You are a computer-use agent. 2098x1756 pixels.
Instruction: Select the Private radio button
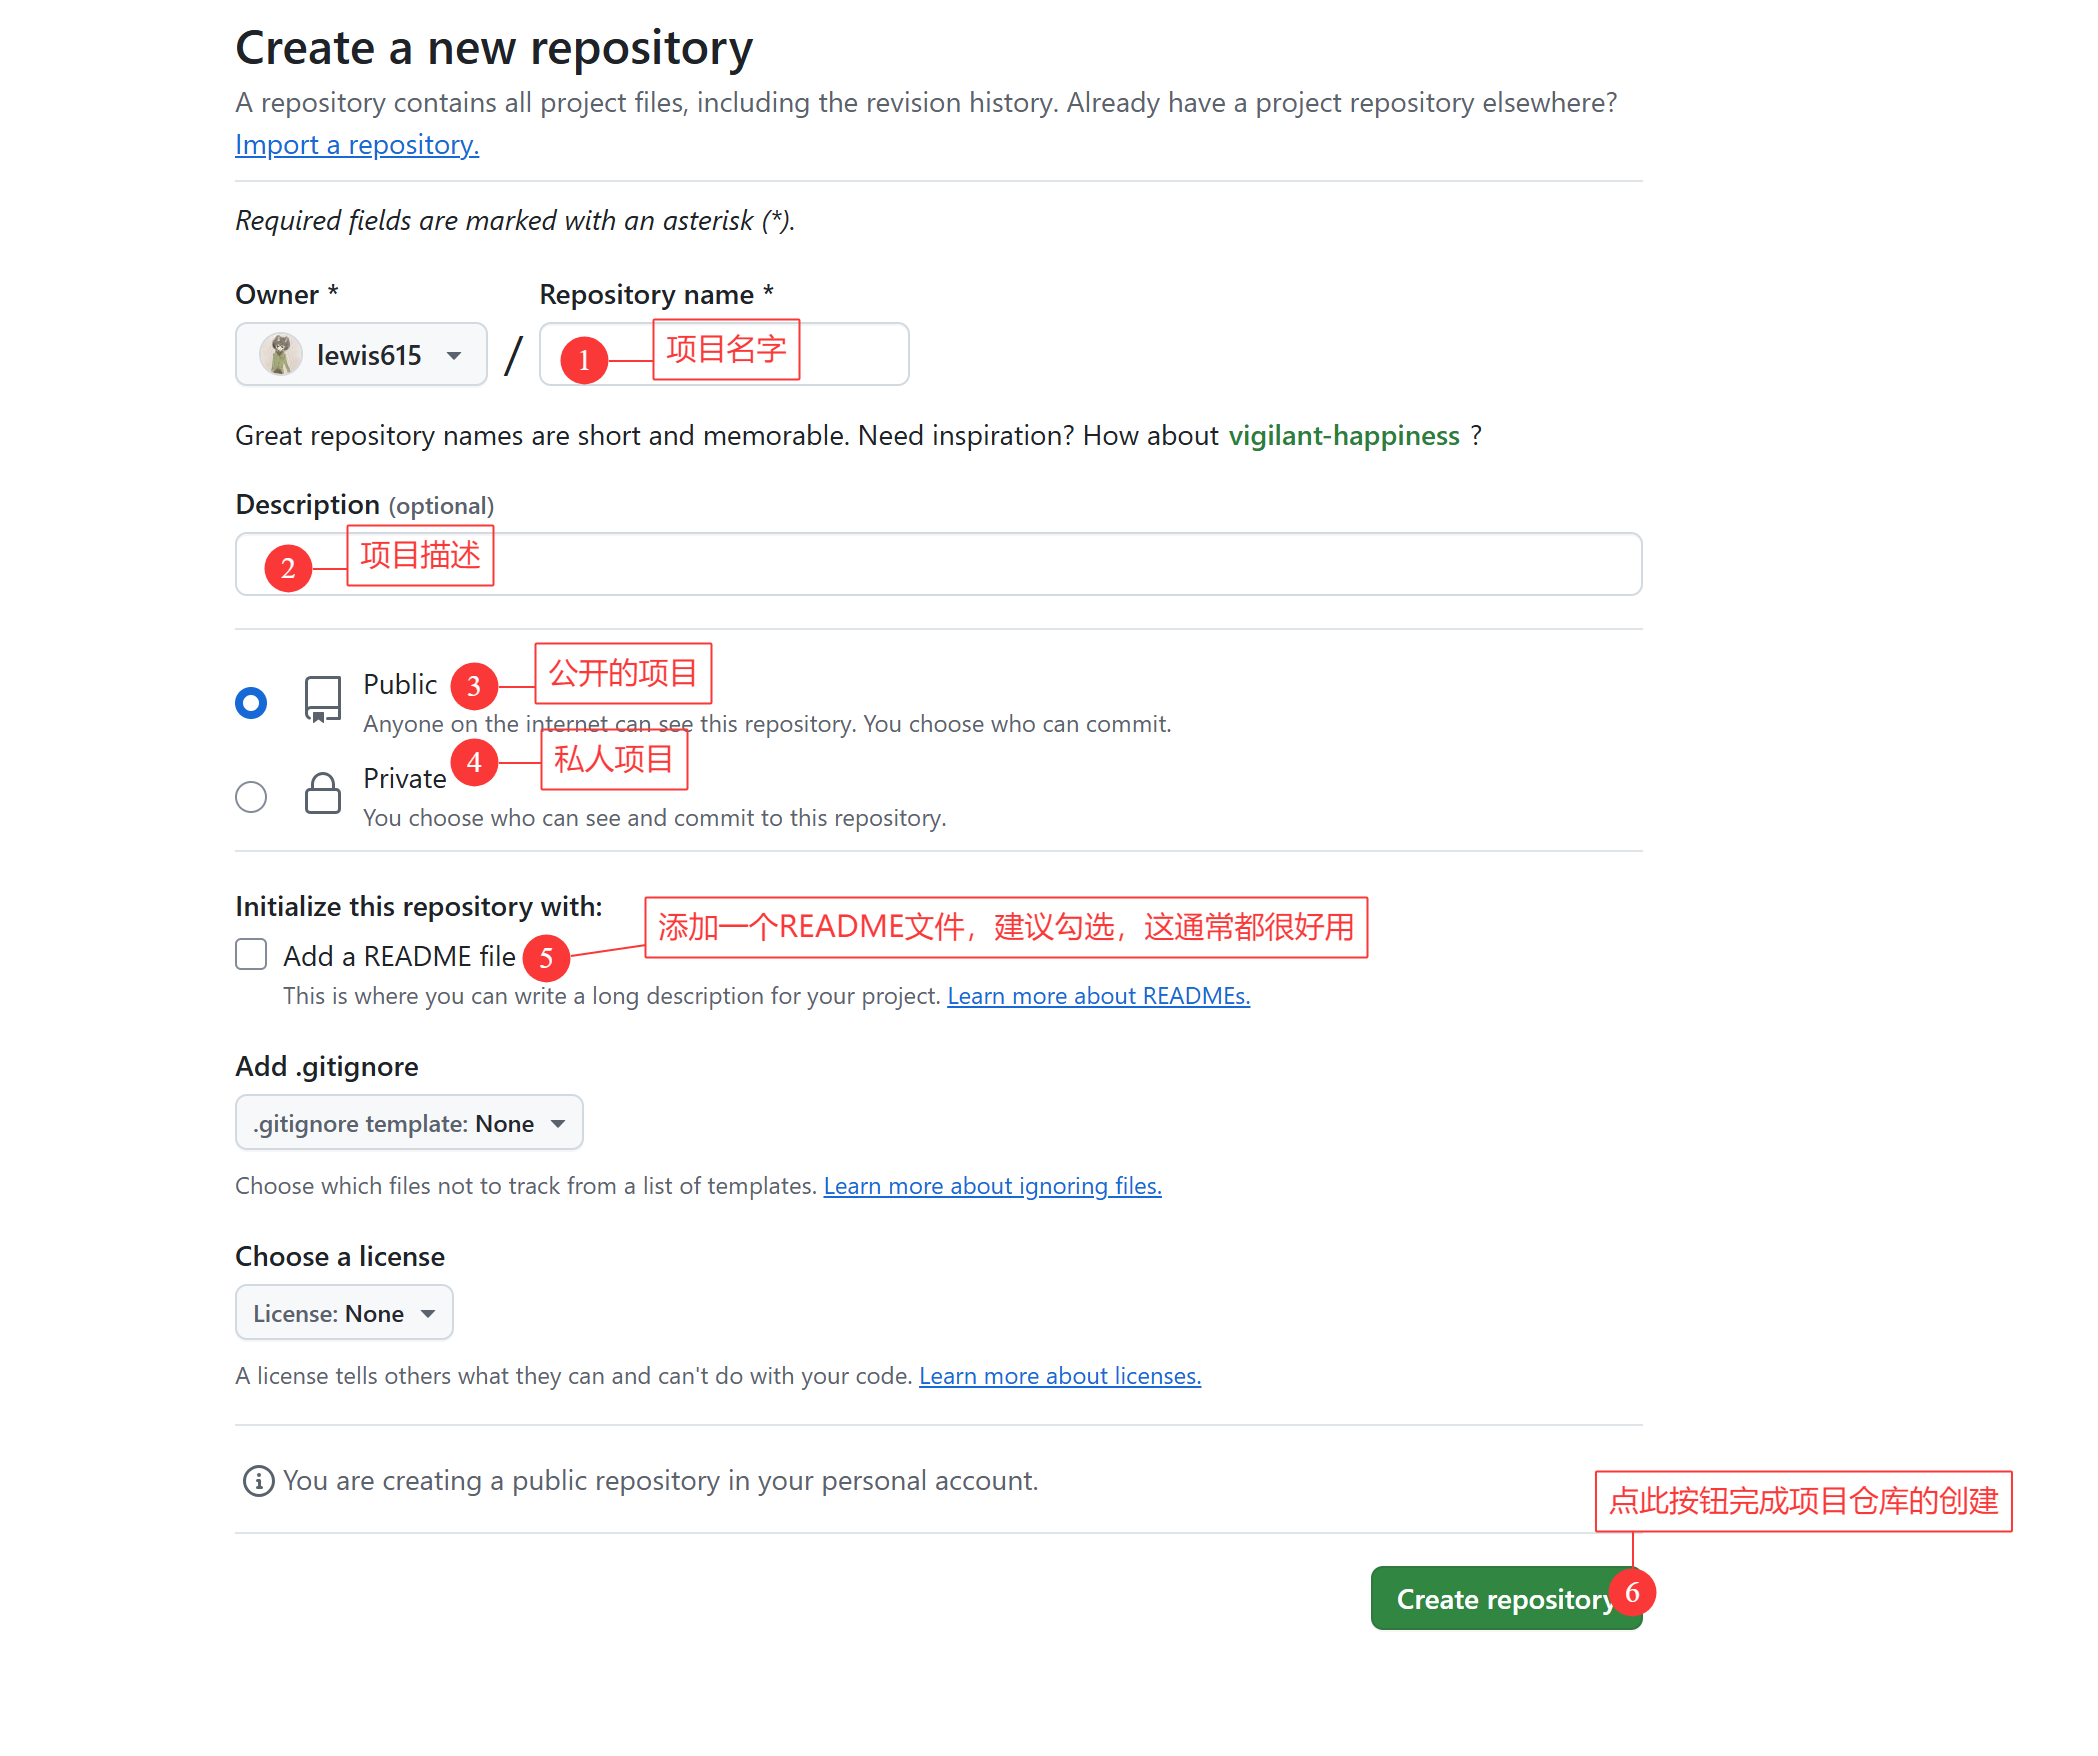(x=251, y=797)
